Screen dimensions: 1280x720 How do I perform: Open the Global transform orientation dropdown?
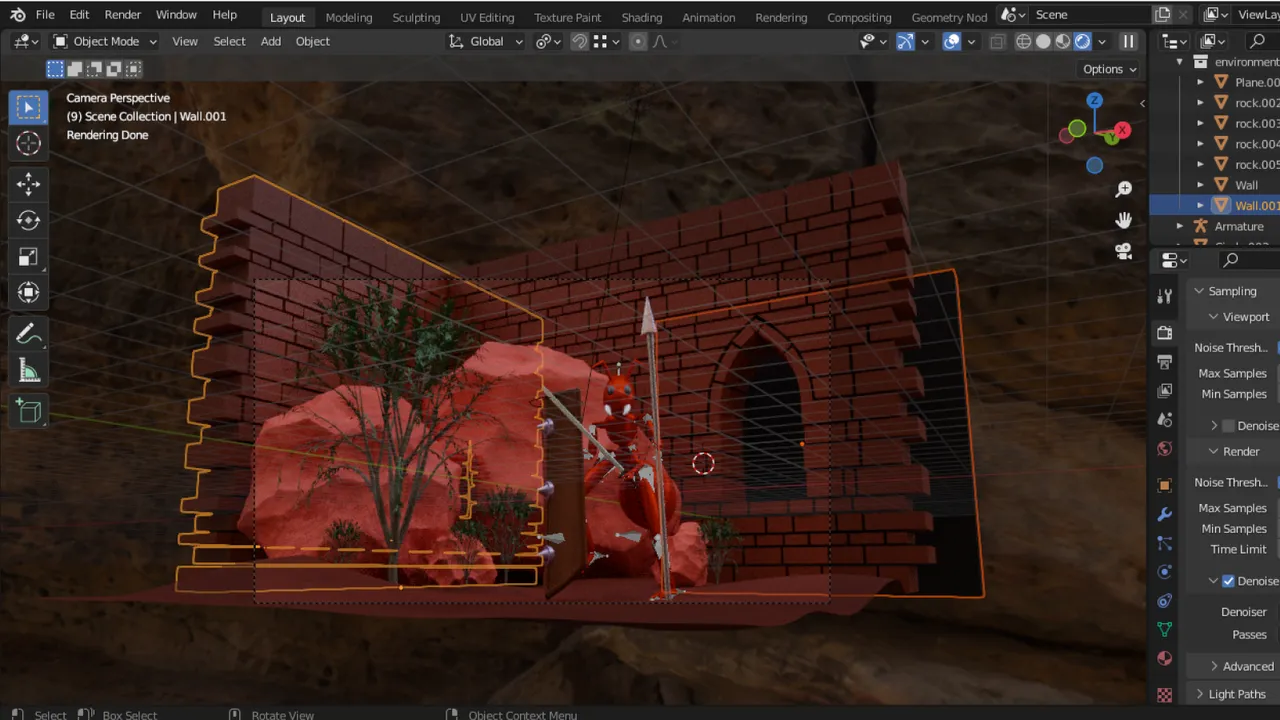[486, 41]
